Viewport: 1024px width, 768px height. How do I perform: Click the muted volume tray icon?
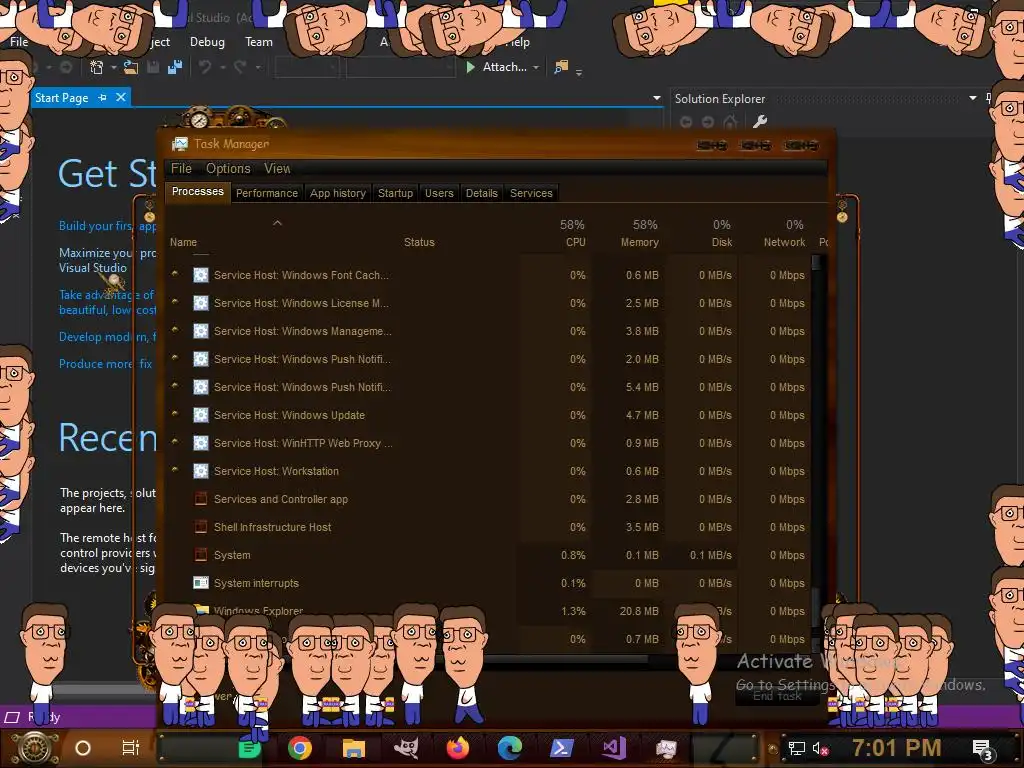(820, 748)
